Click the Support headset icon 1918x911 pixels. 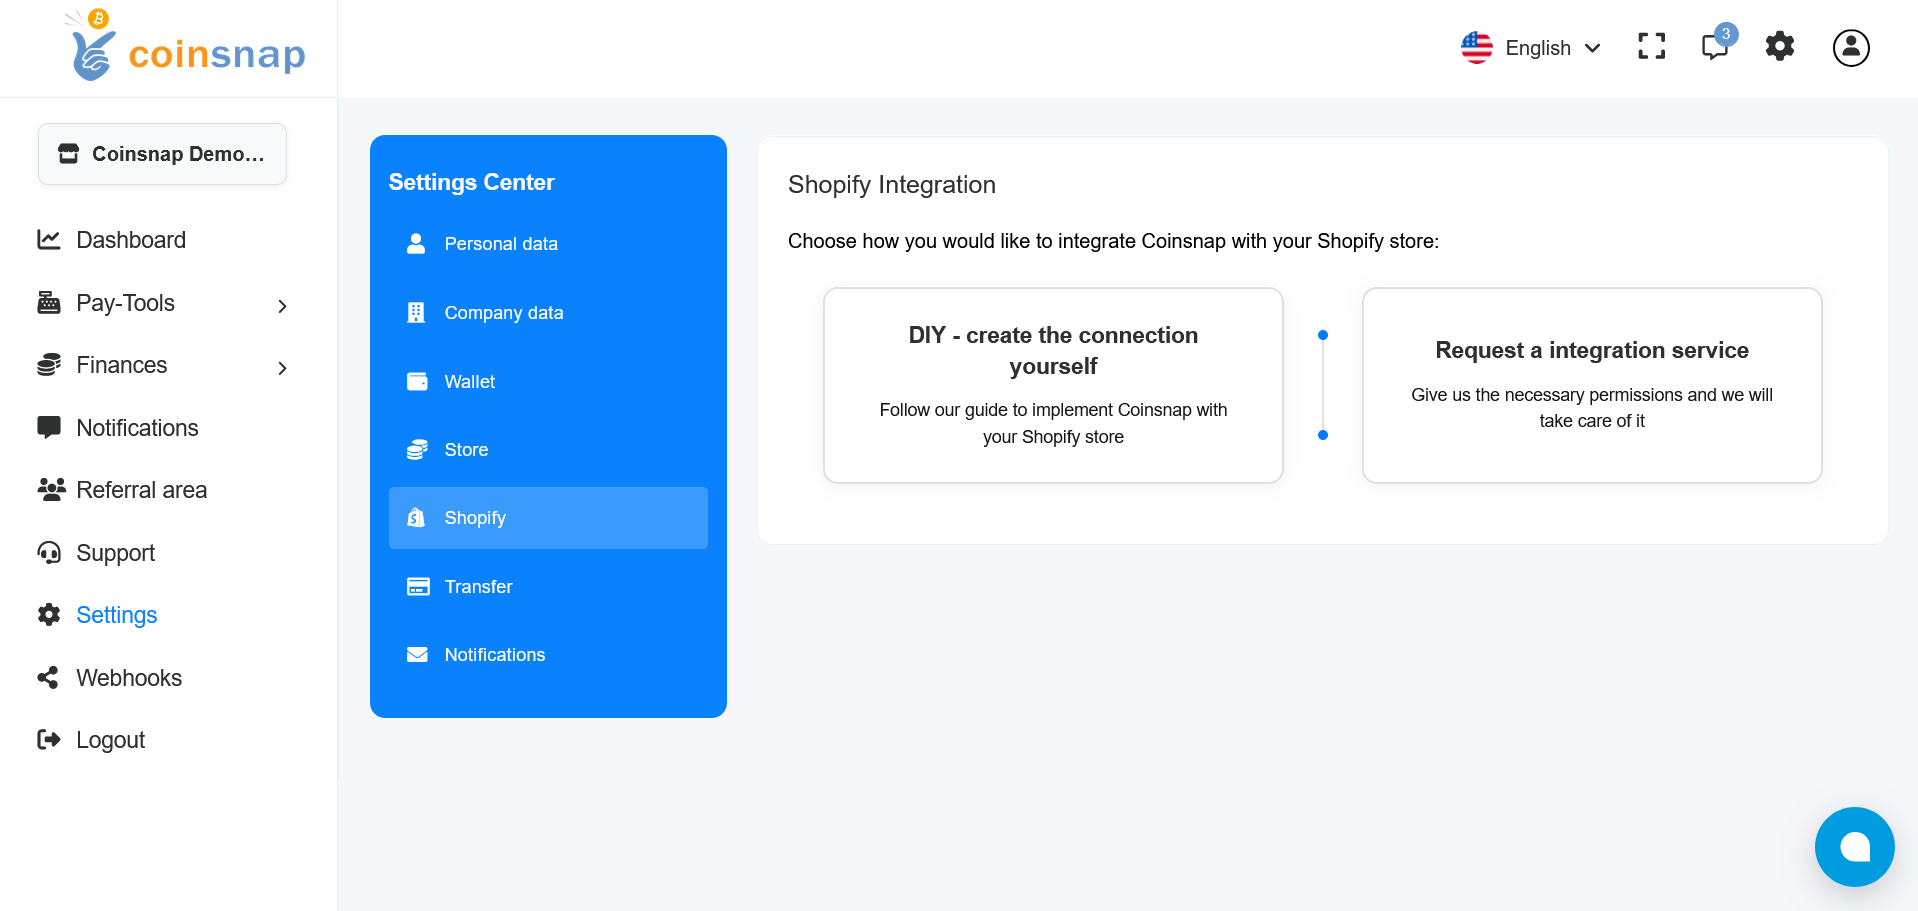(48, 553)
